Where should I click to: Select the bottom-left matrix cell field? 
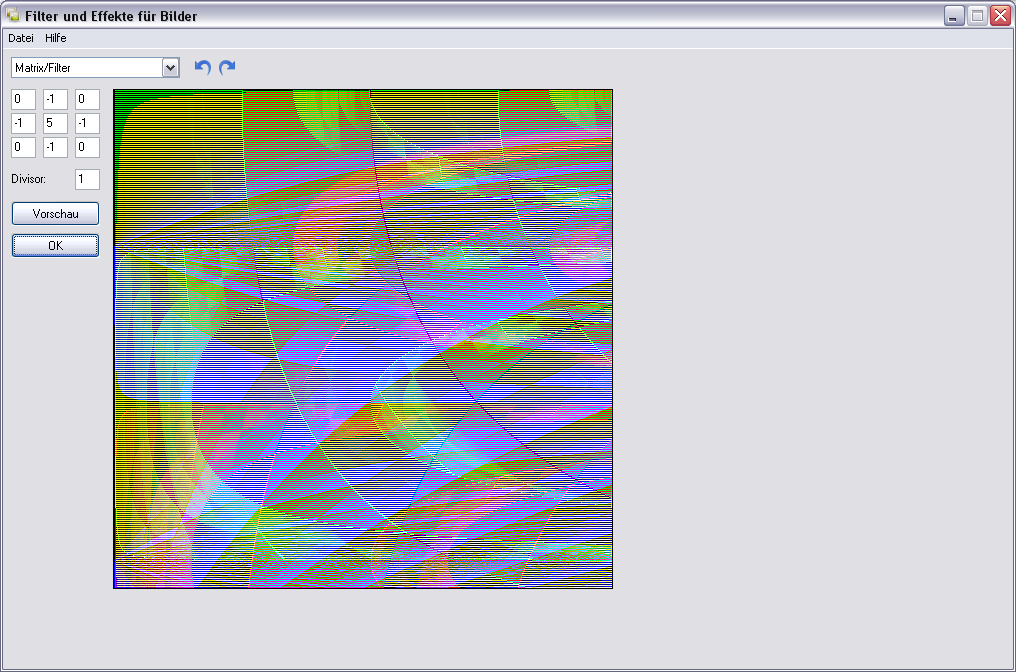(x=23, y=147)
